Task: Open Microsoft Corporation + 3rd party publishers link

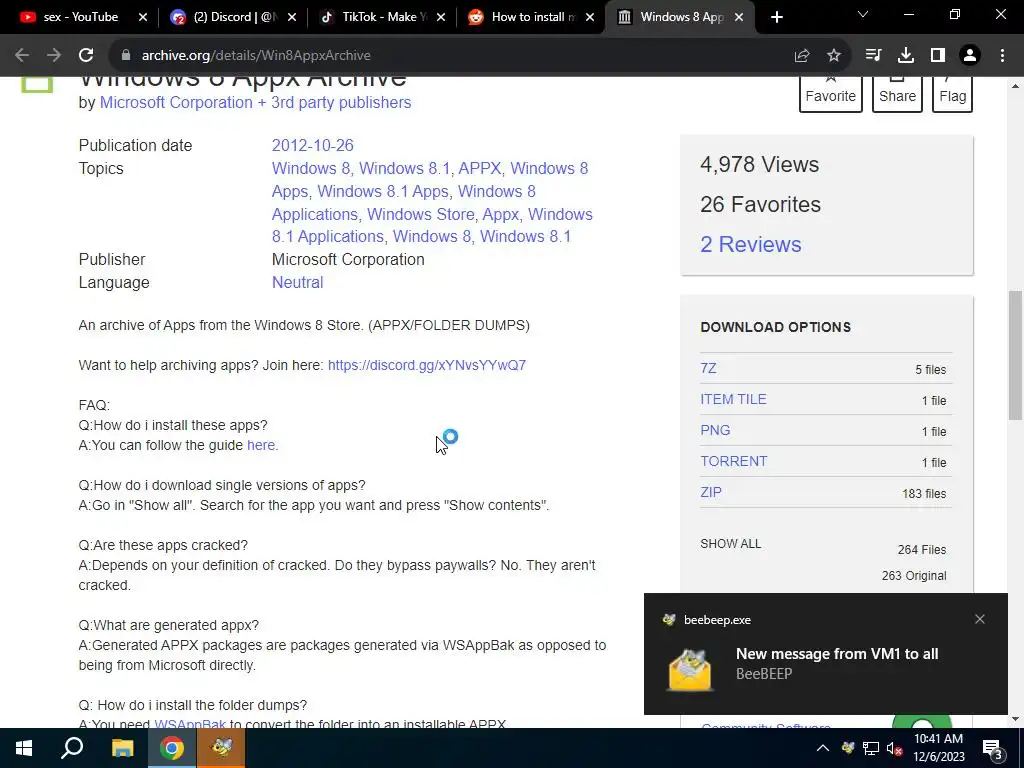Action: pyautogui.click(x=255, y=103)
